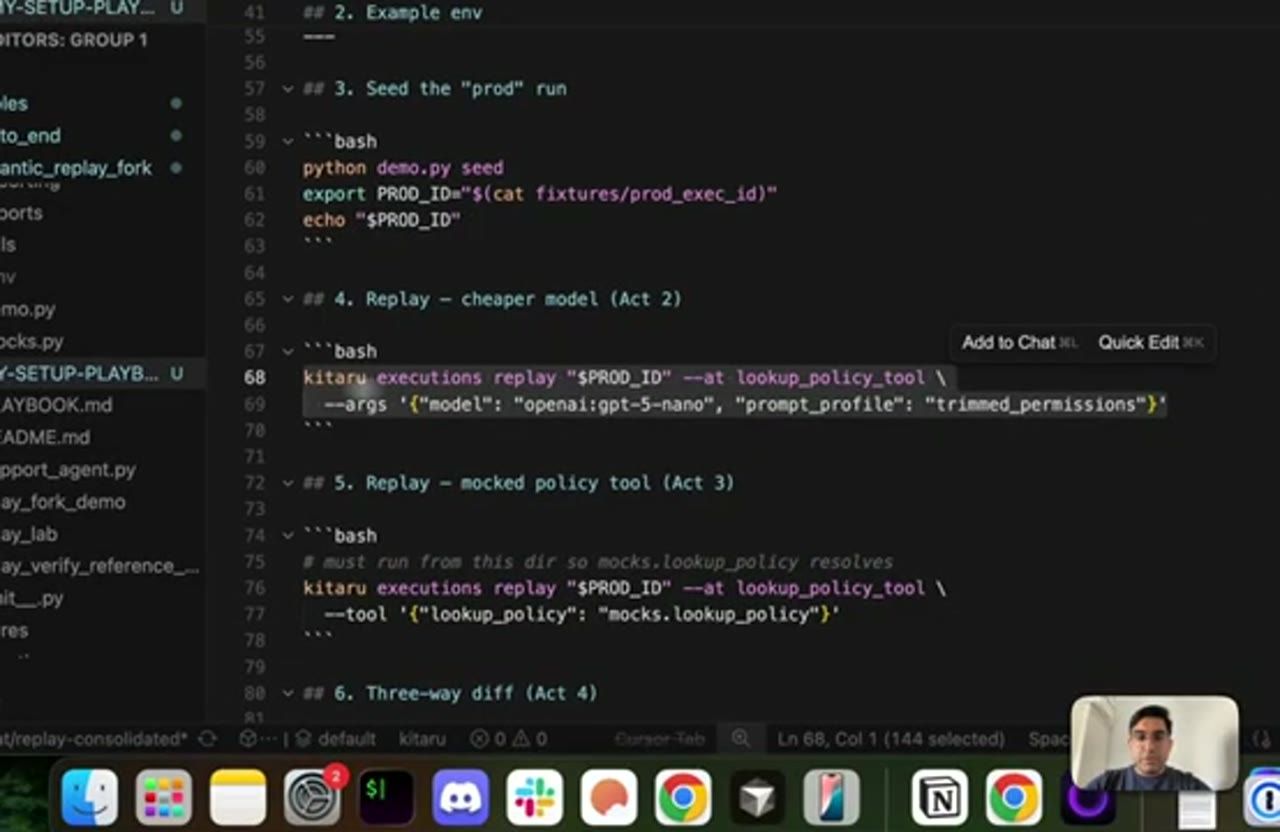The image size is (1280, 832).
Task: Fold the section 5 heading at line 72
Action: 288,483
